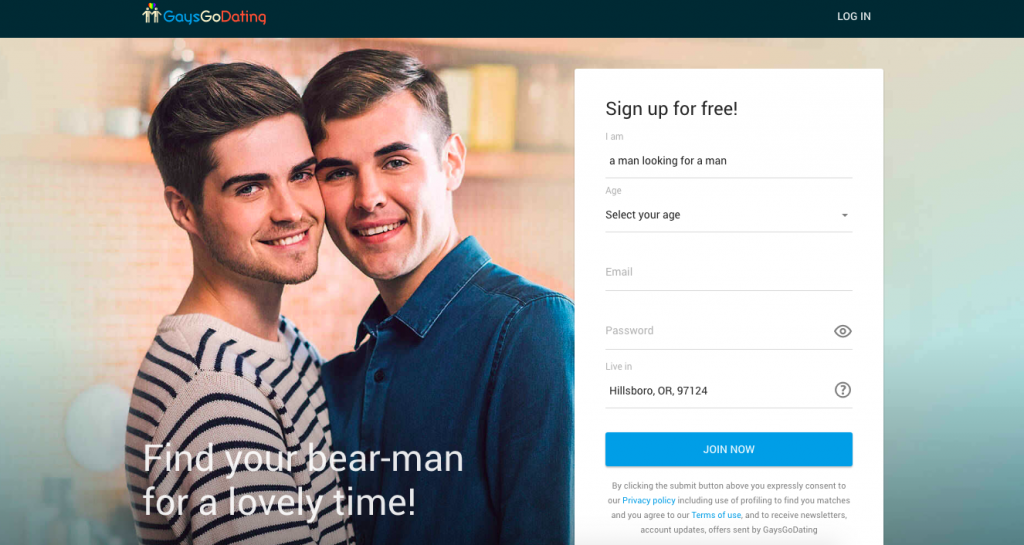Viewport: 1024px width, 545px height.
Task: Open the Select your age dropdown
Action: click(728, 215)
